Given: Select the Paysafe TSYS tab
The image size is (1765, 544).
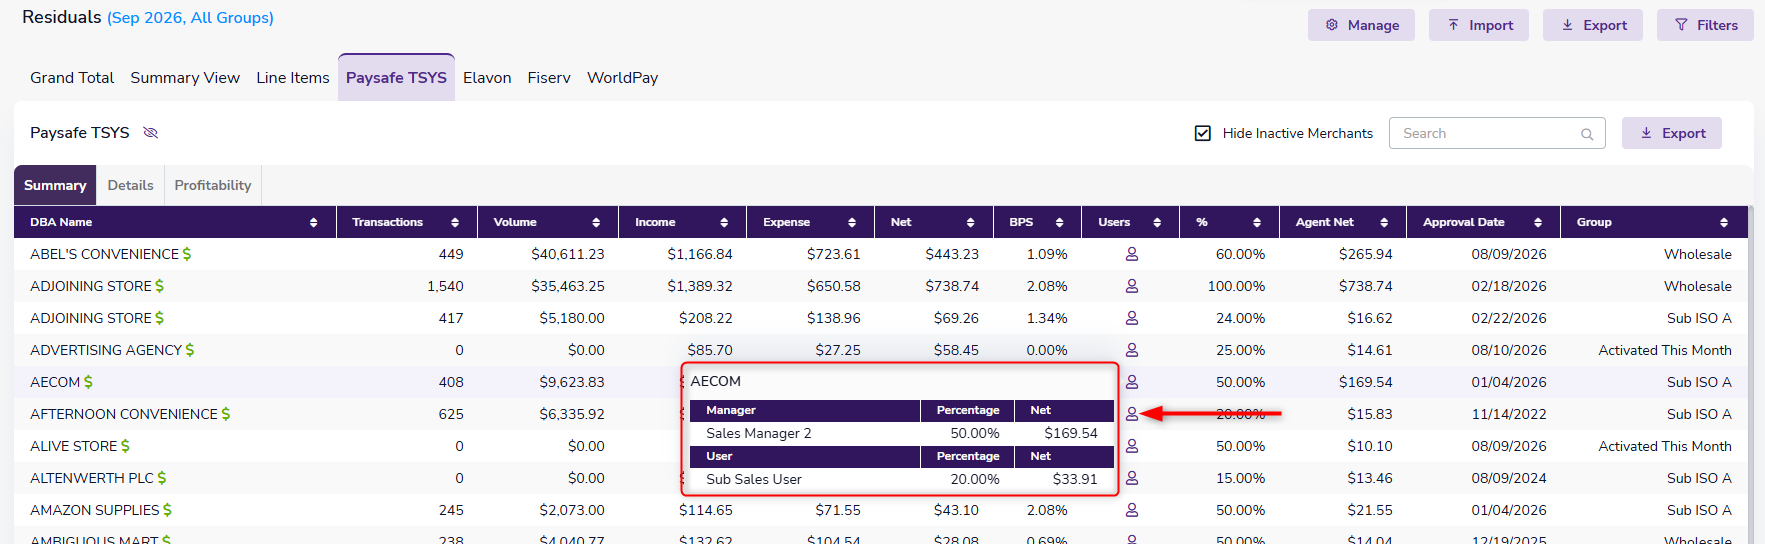Looking at the screenshot, I should [396, 78].
